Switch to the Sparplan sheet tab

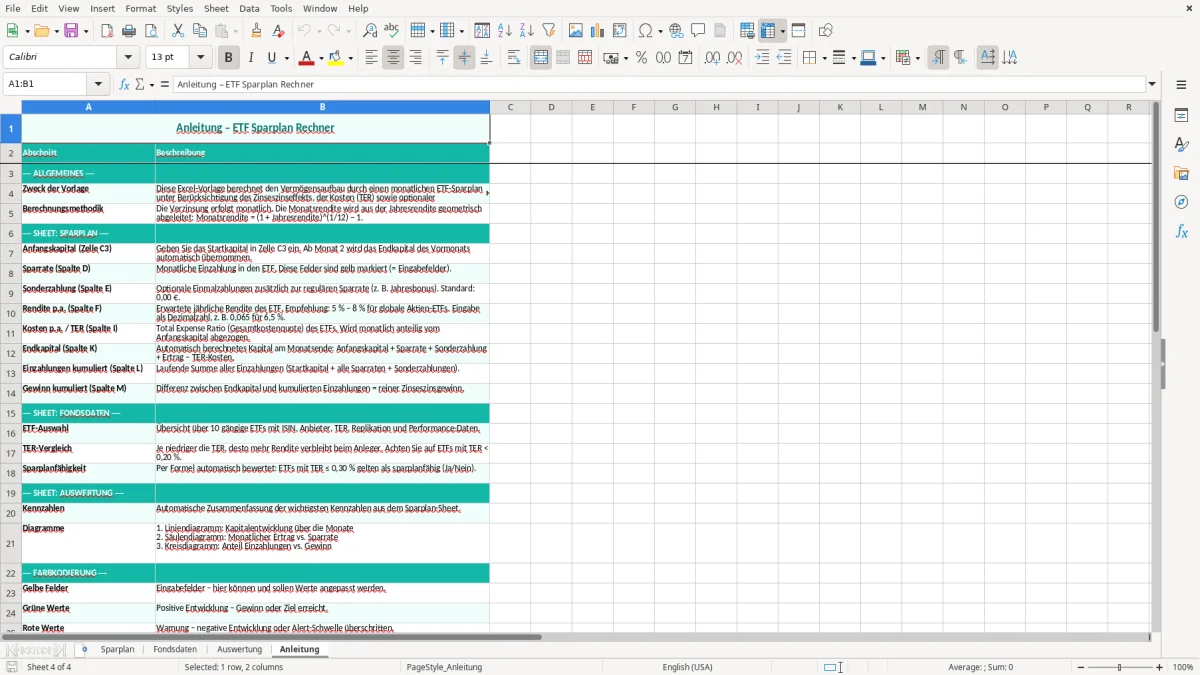[117, 649]
